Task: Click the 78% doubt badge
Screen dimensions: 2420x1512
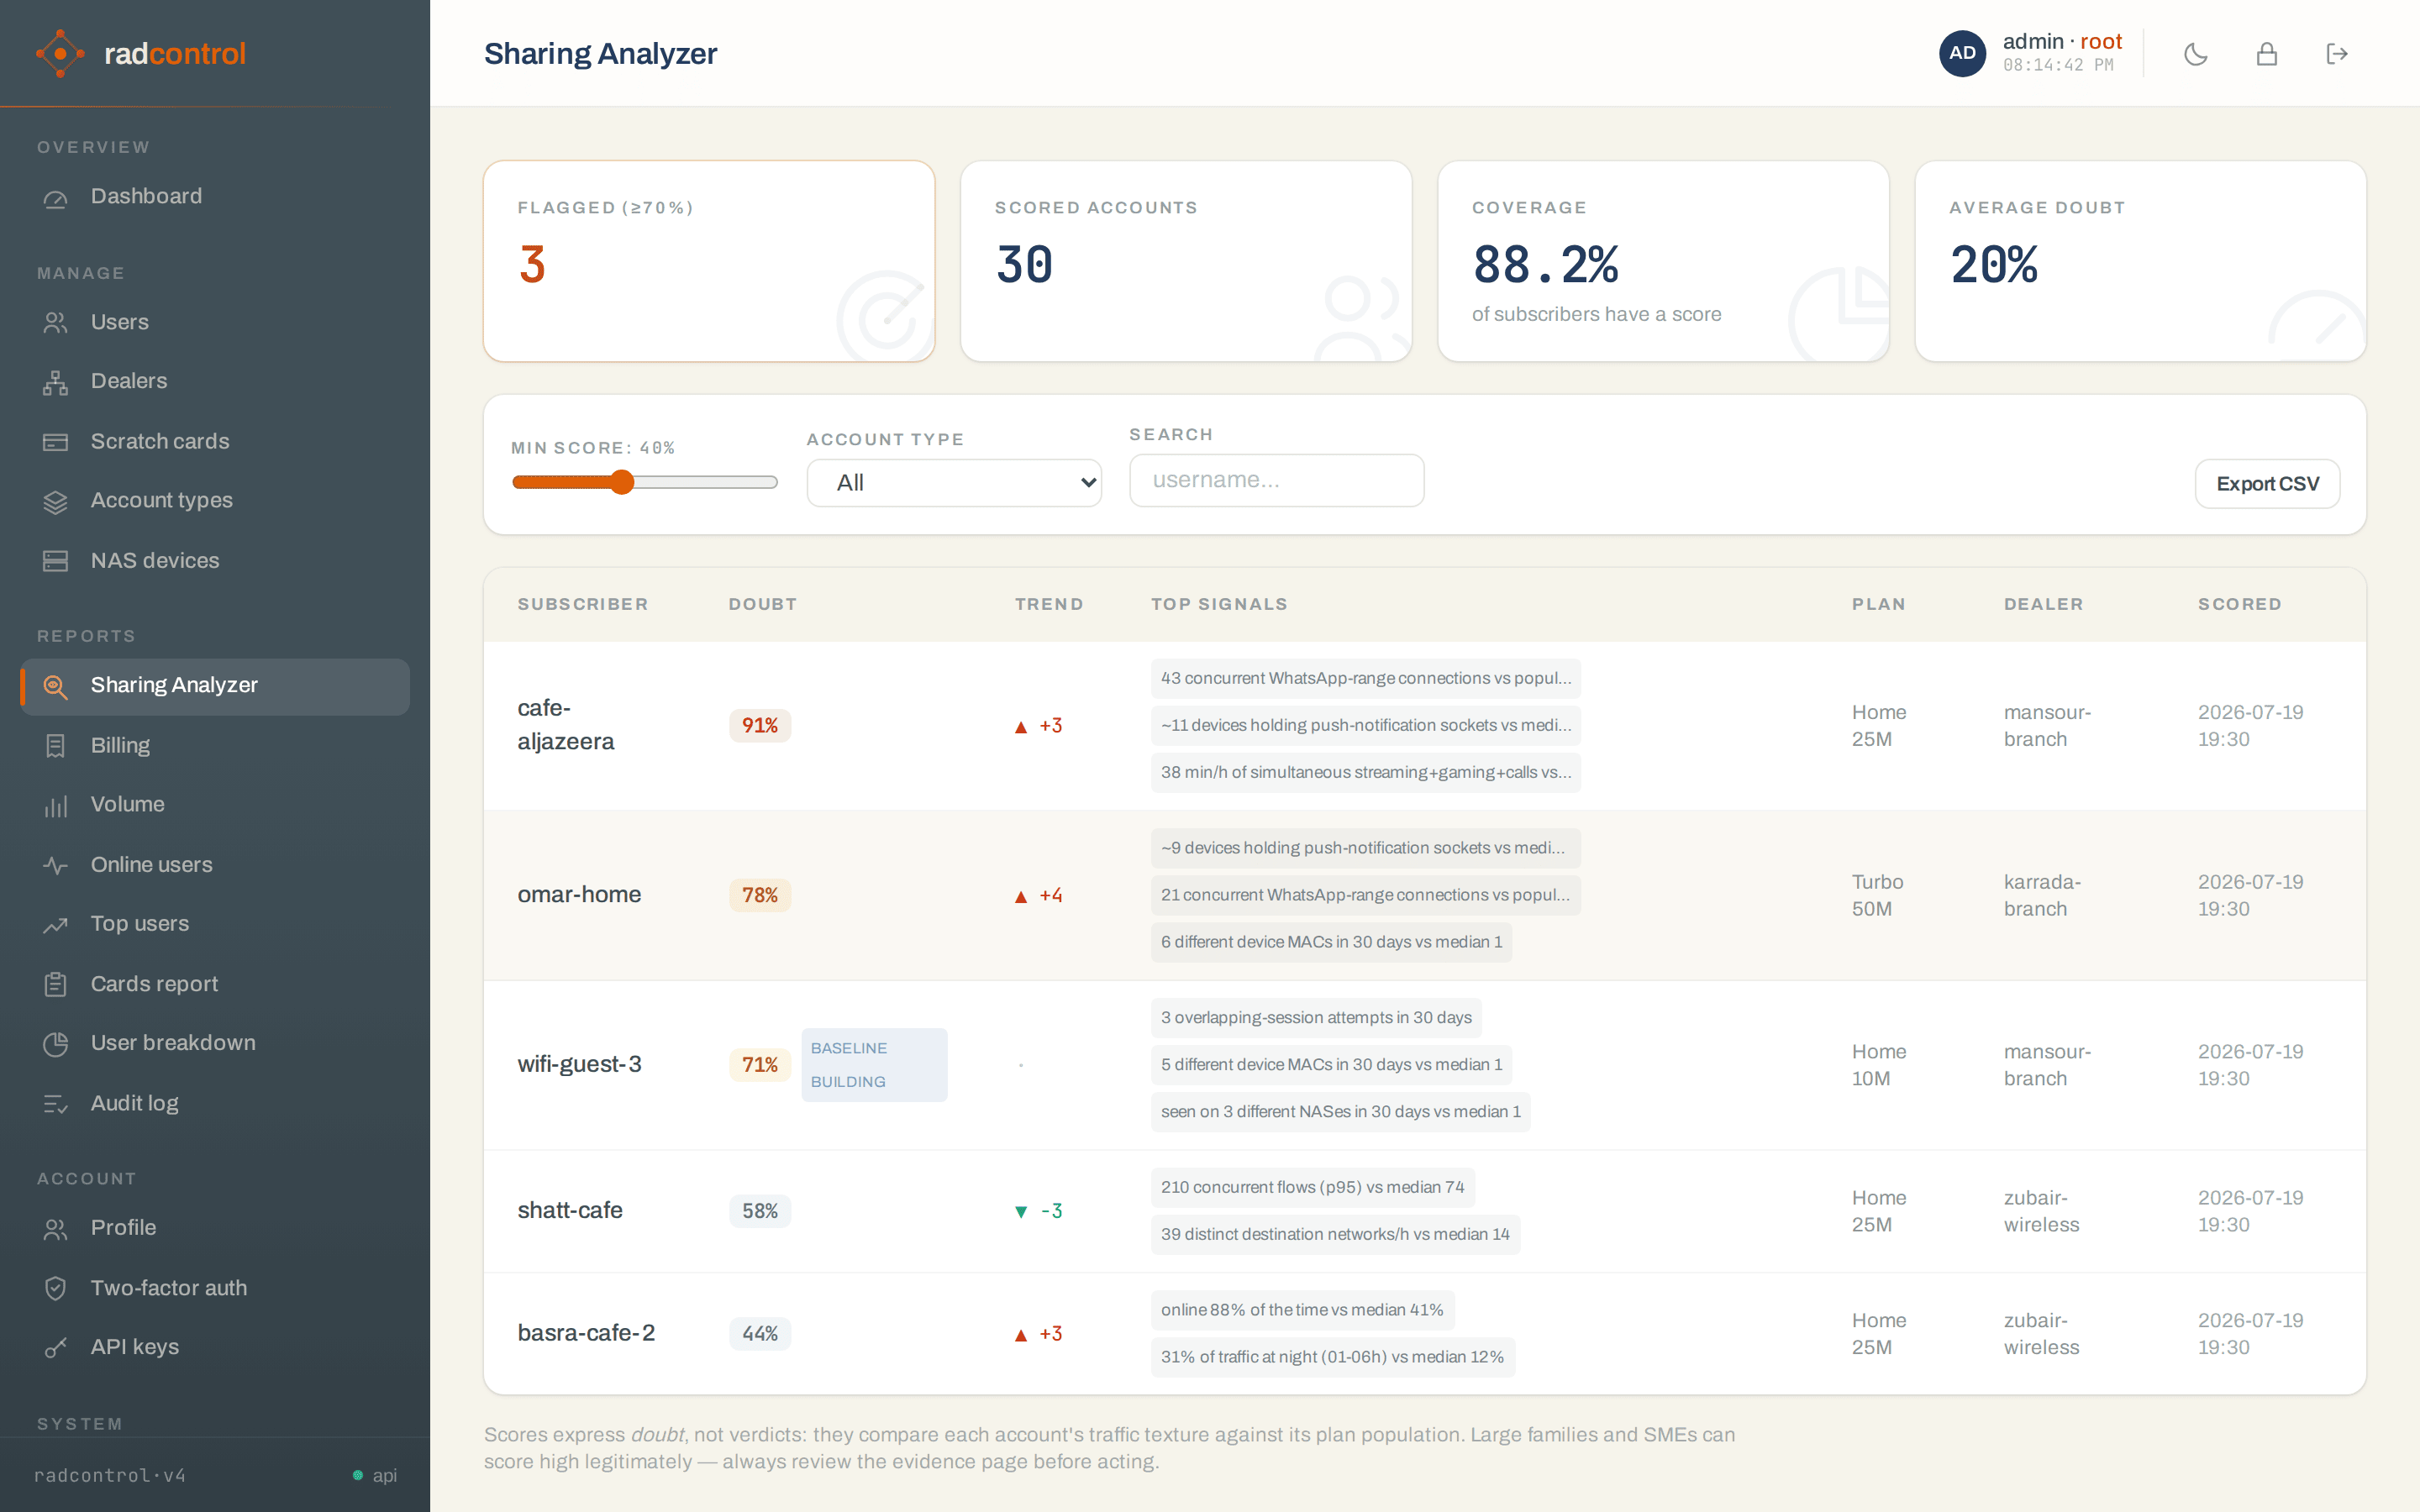Action: pyautogui.click(x=760, y=896)
